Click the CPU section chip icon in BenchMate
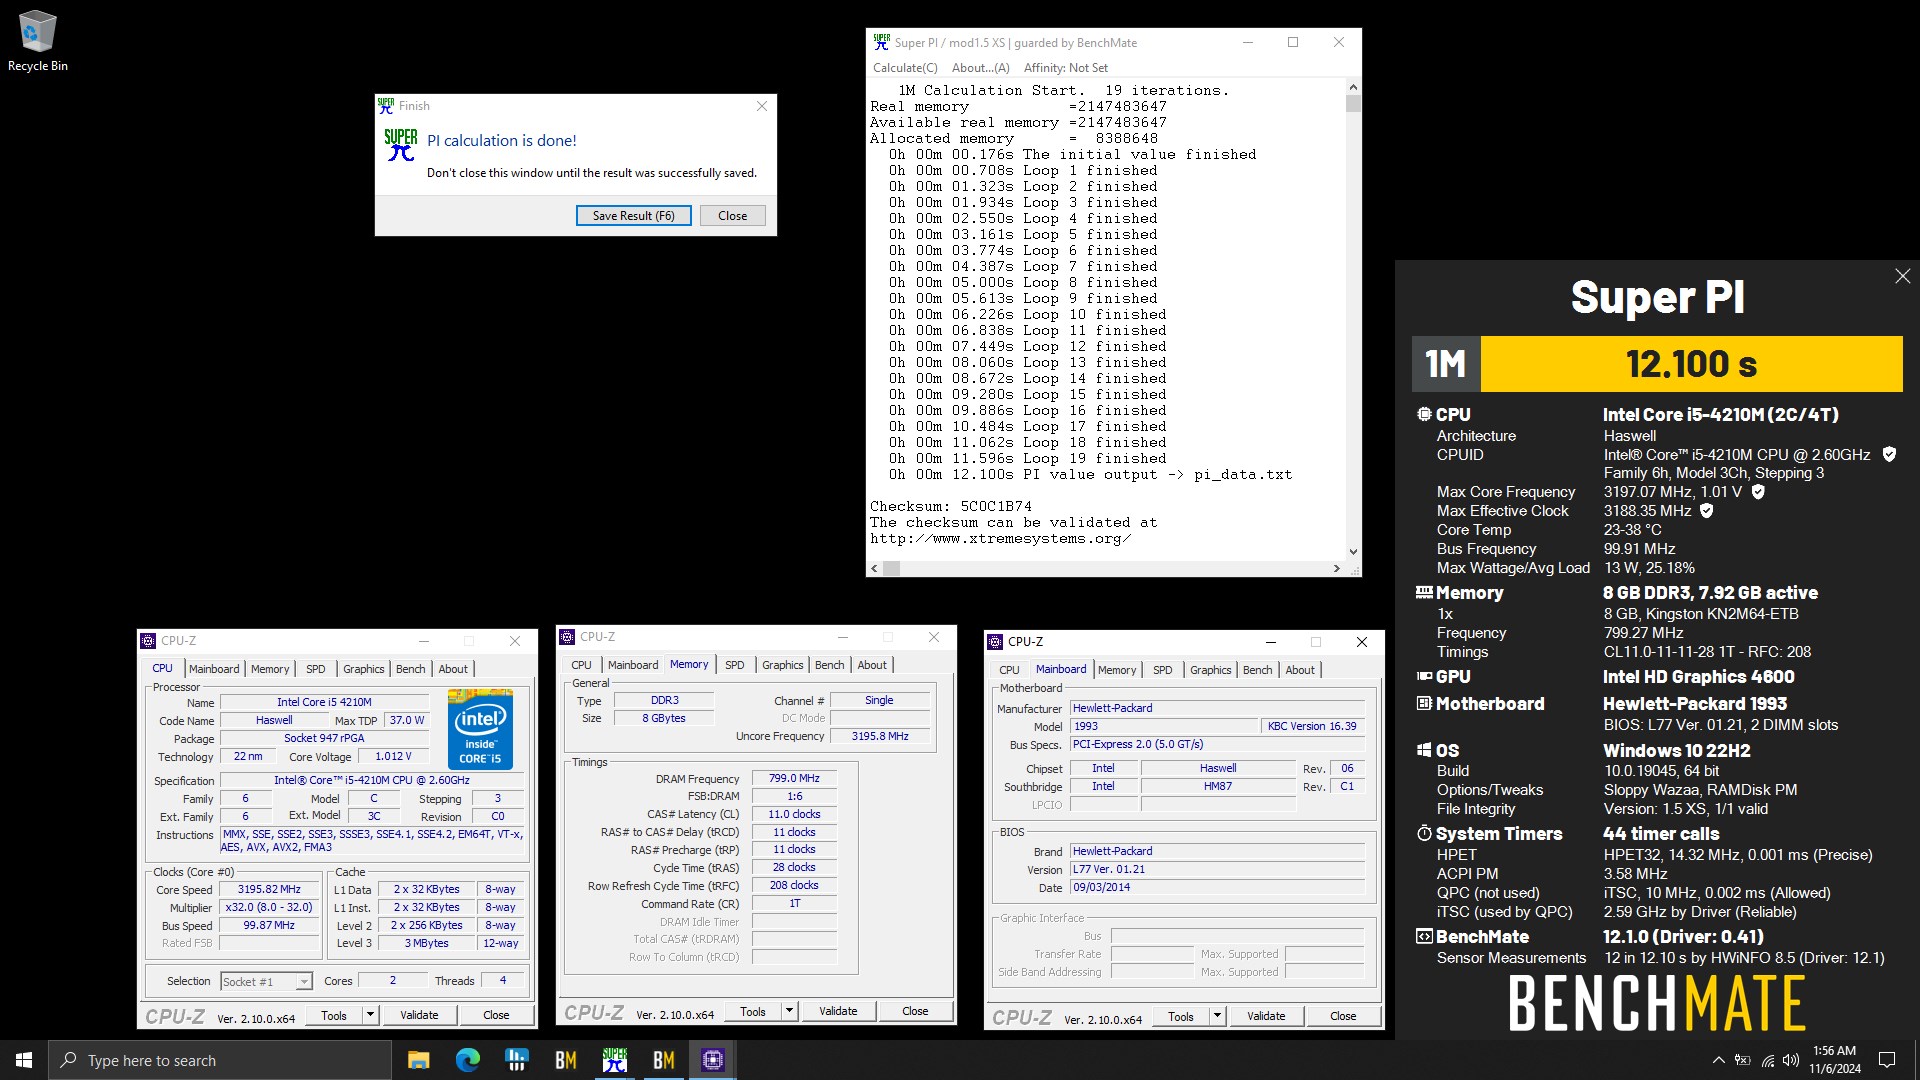1920x1080 pixels. click(x=1424, y=414)
